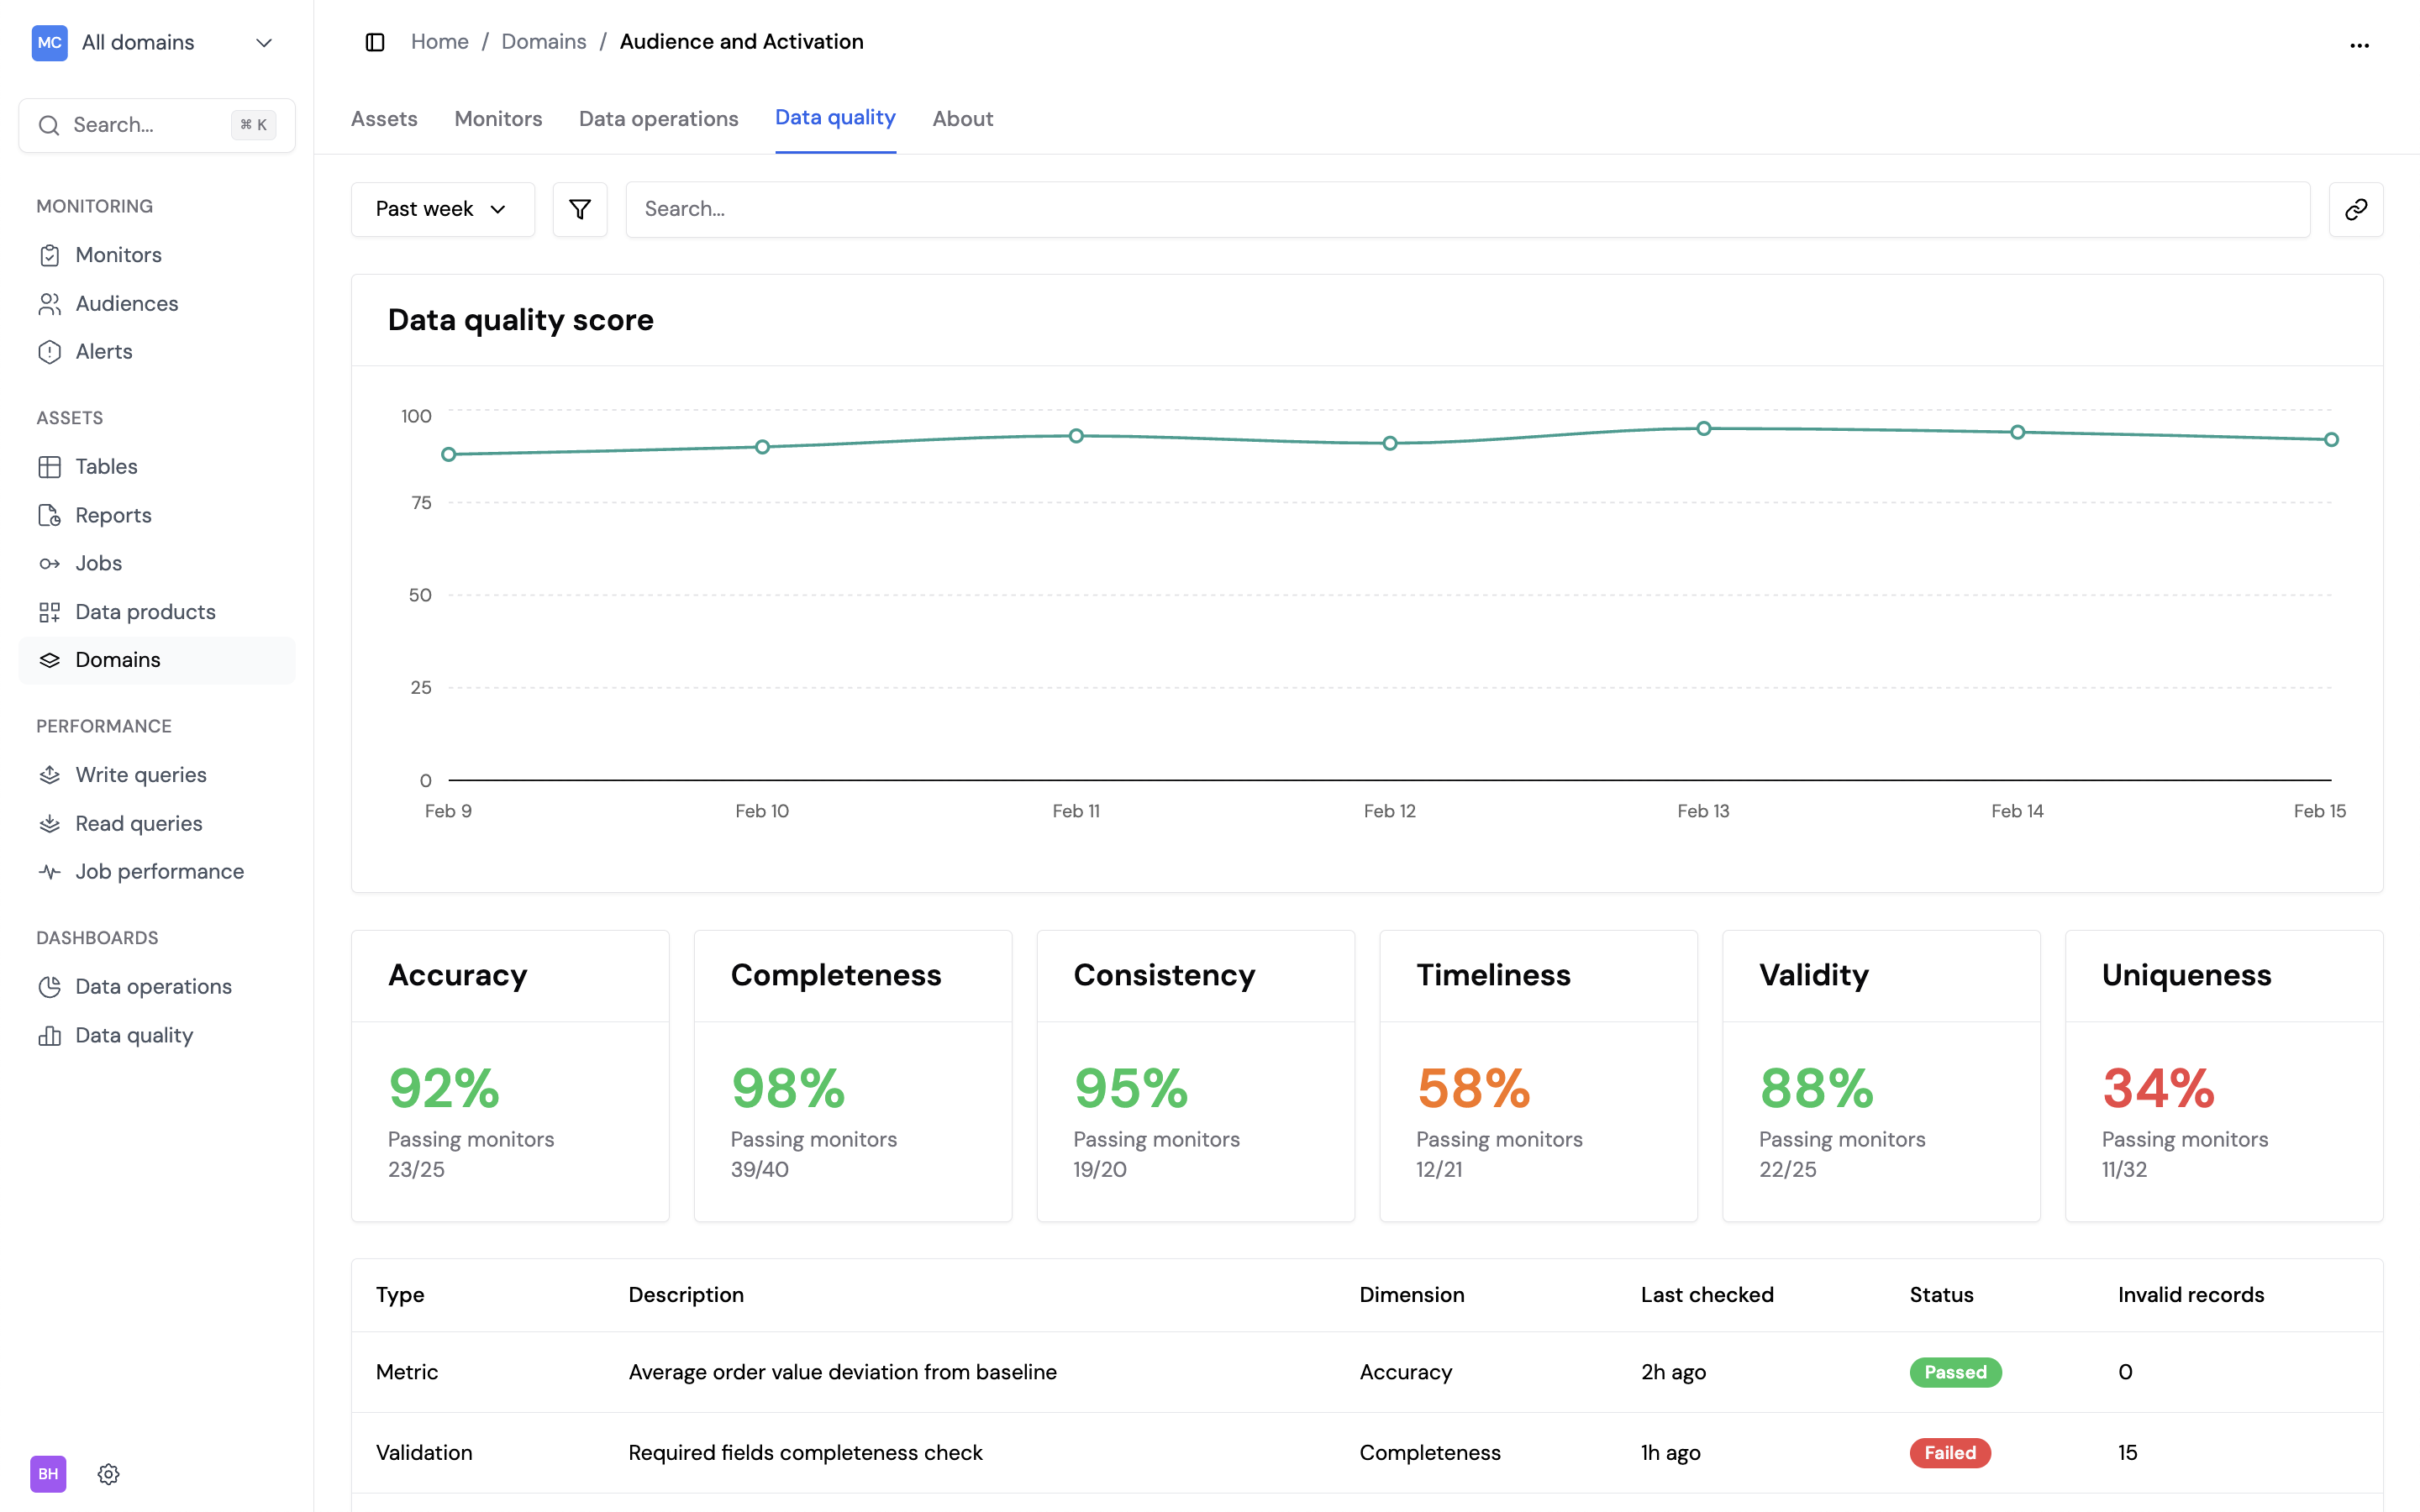2420x1512 pixels.
Task: Copy the page link icon
Action: click(x=2356, y=209)
